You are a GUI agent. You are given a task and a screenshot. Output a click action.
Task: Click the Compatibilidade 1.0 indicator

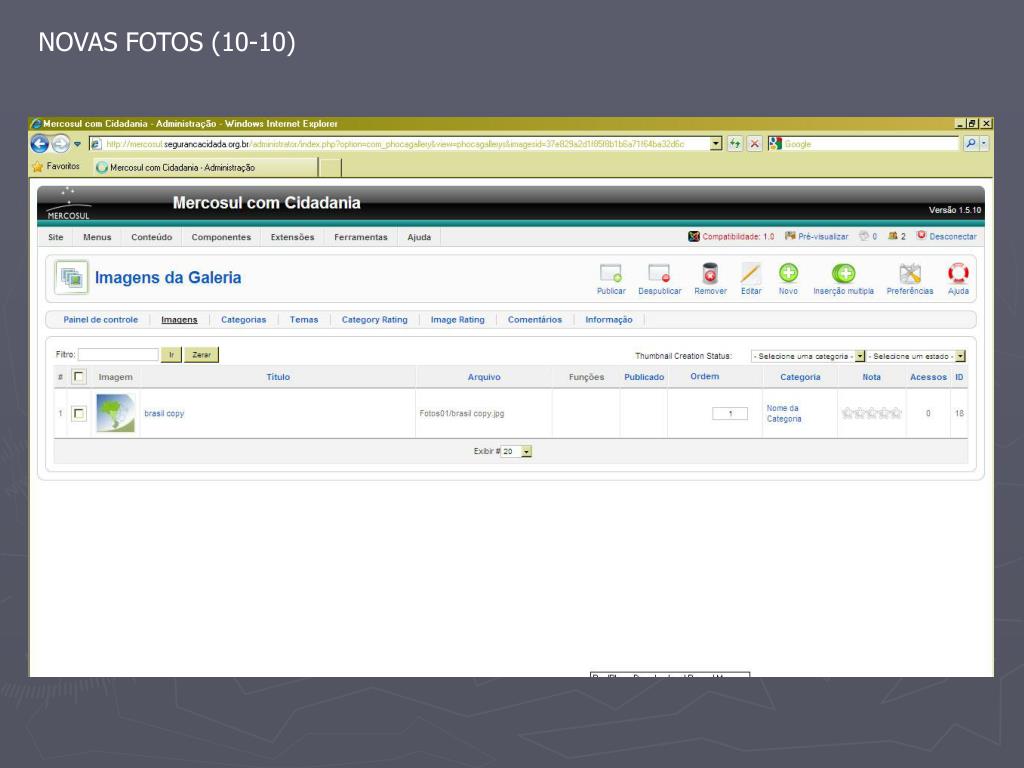[x=731, y=236]
